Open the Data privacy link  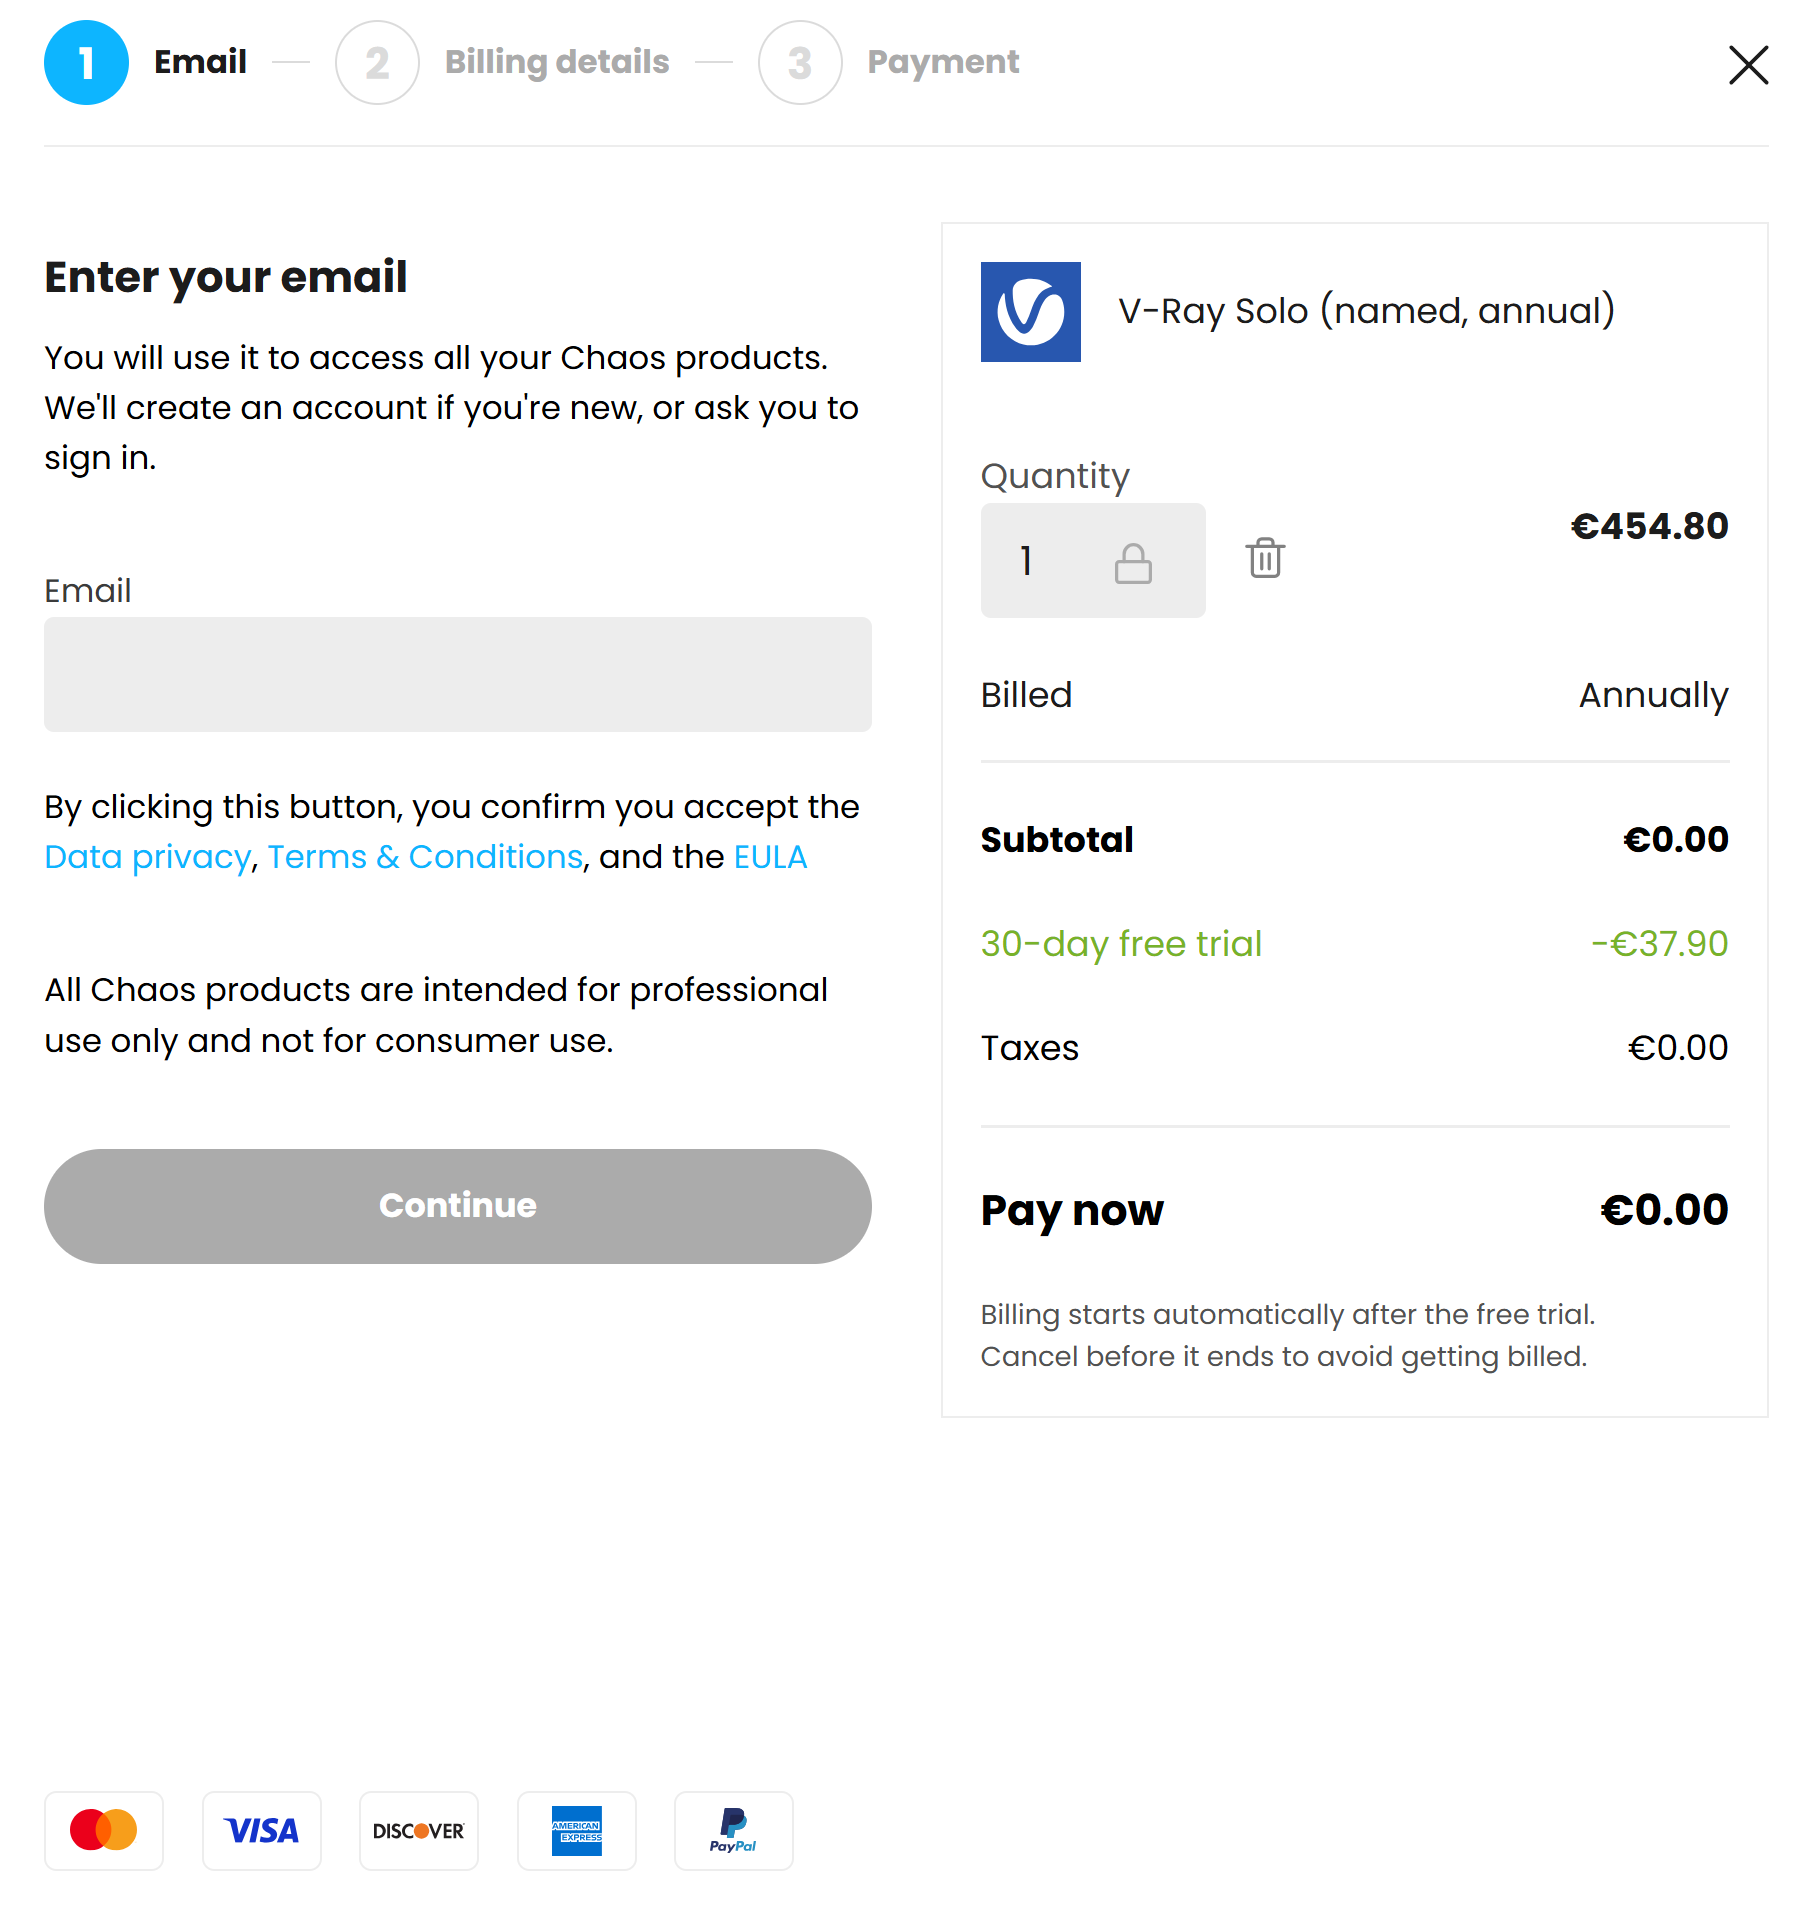(148, 857)
